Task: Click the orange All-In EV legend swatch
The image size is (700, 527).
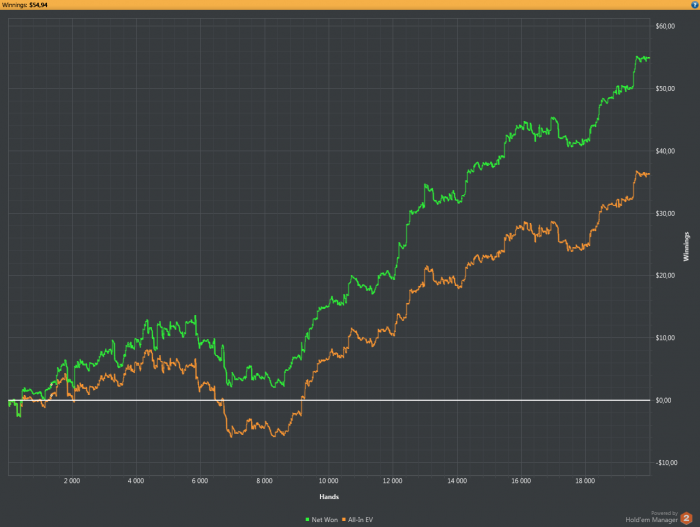Action: pyautogui.click(x=344, y=519)
